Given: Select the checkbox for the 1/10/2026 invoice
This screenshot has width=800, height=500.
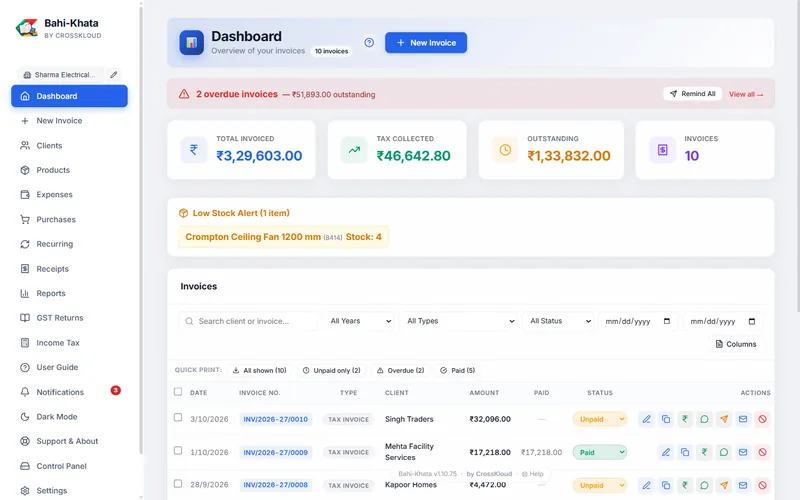Looking at the screenshot, I should [x=178, y=451].
